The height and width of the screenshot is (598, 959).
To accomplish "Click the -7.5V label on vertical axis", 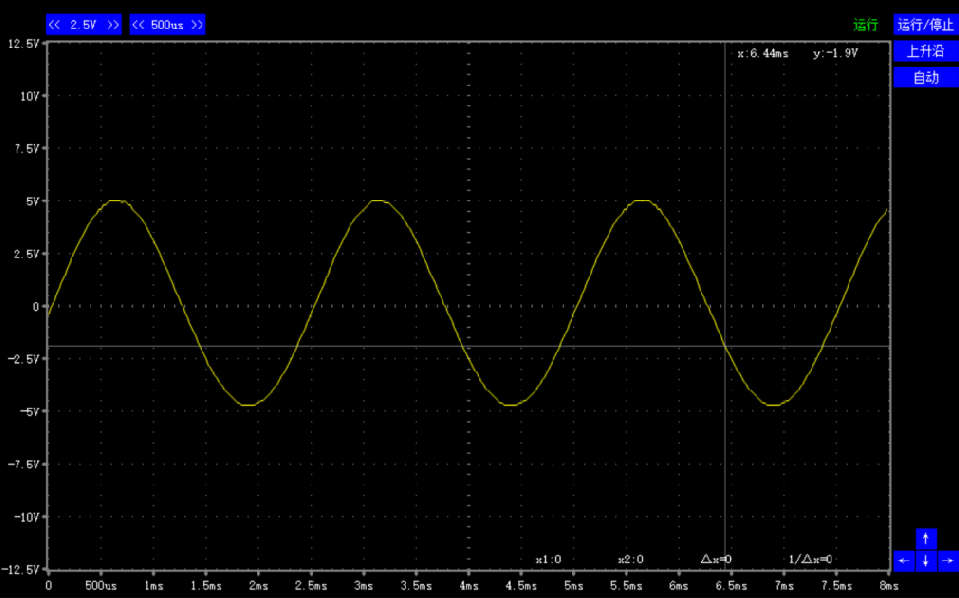I will (24, 465).
